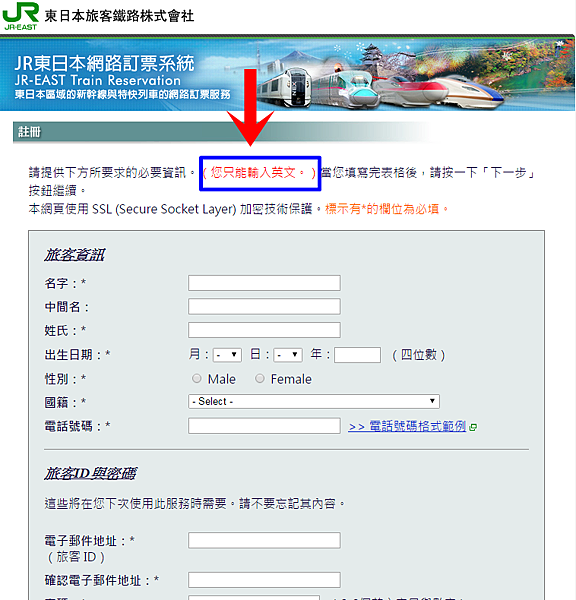Click the 出生日期 label

[x=77, y=355]
